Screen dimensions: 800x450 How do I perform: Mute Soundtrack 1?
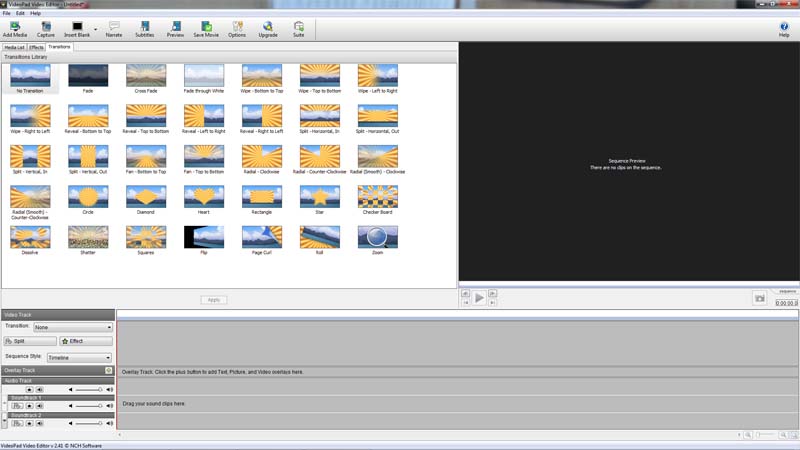39,406
